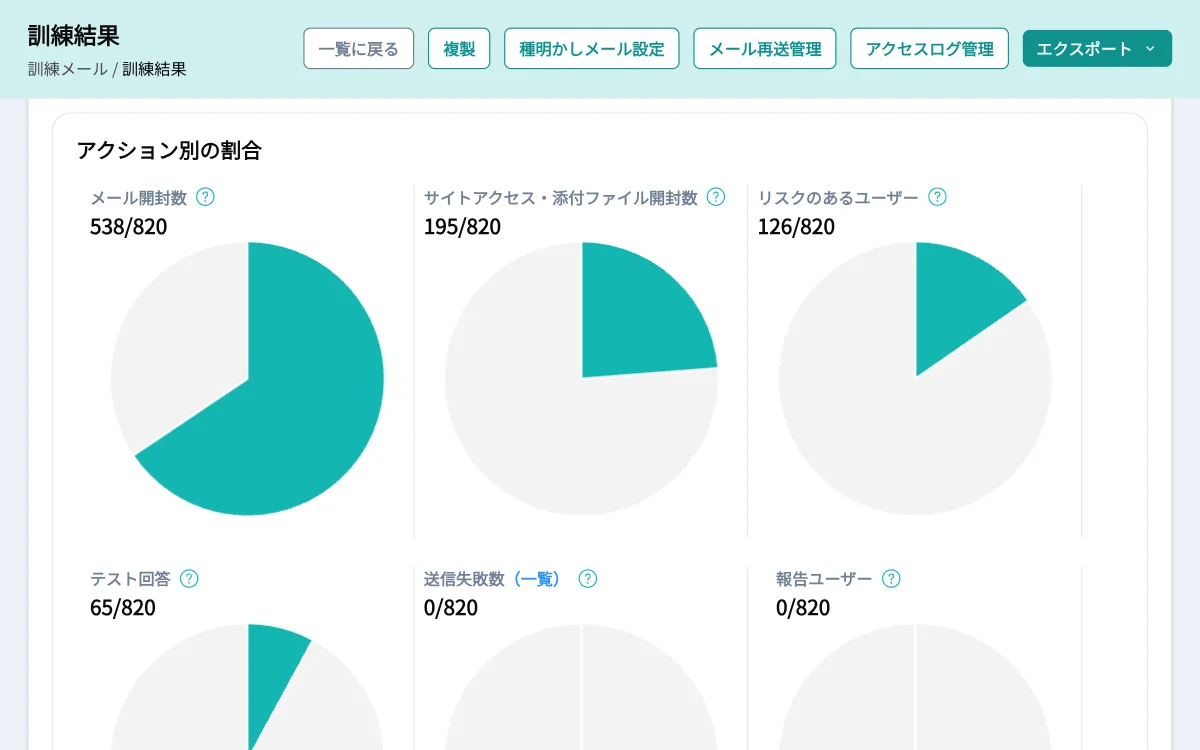Image resolution: width=1200 pixels, height=750 pixels.
Task: Select the 65/820 value
Action: coord(123,608)
